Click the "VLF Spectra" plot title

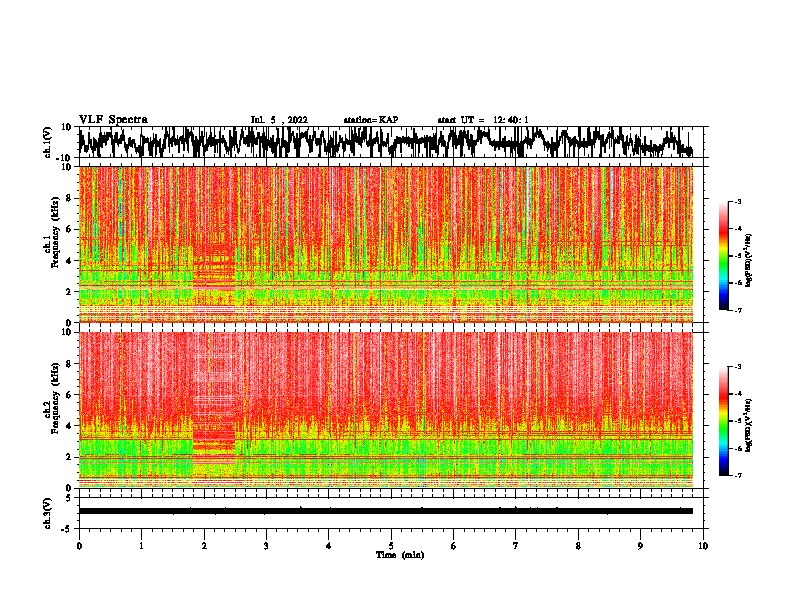pyautogui.click(x=113, y=120)
